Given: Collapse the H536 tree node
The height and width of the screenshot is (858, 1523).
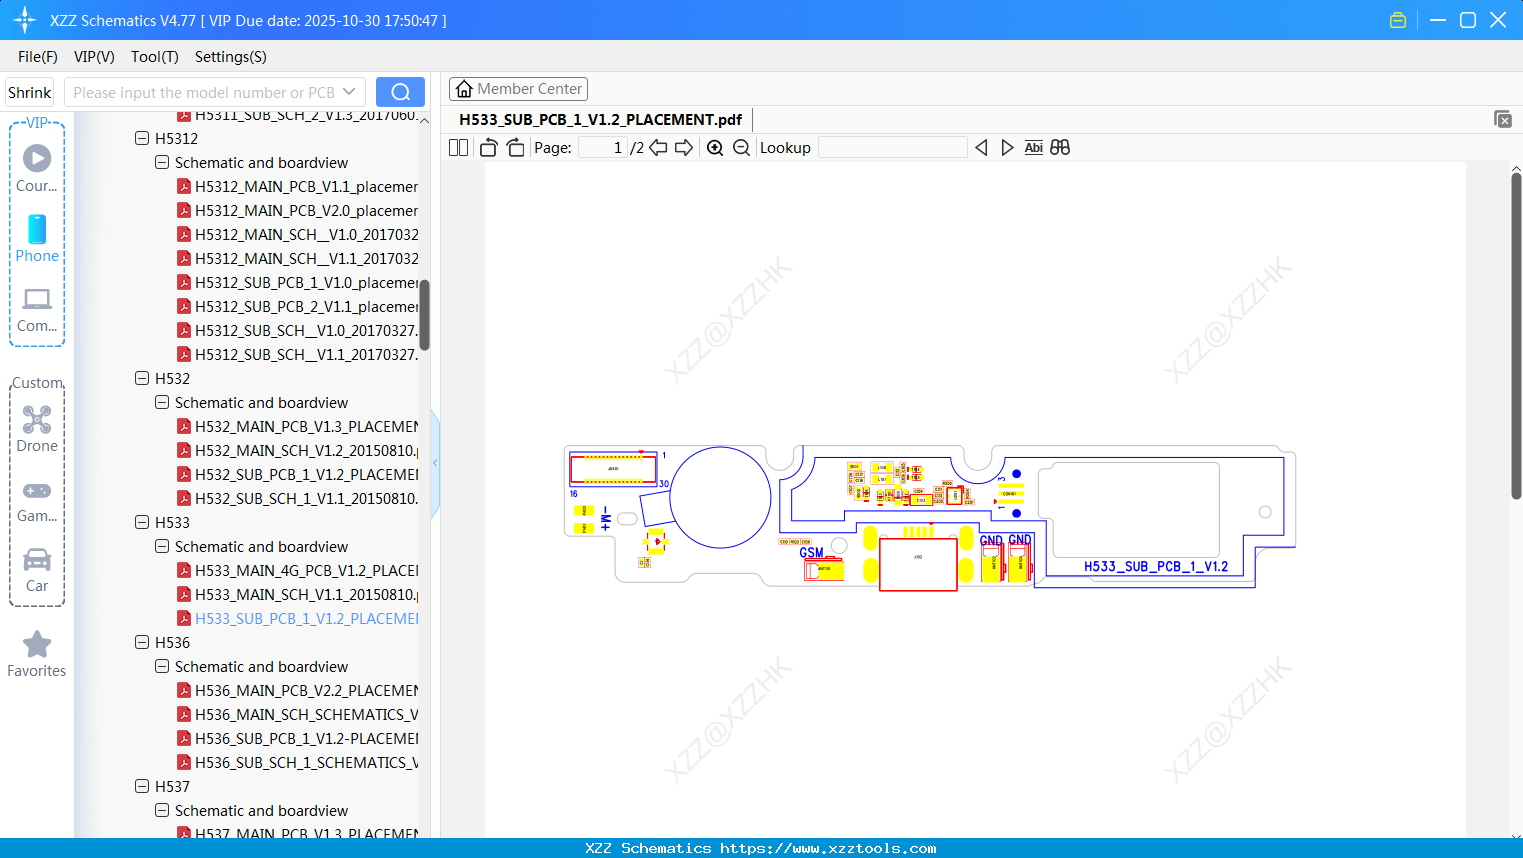Looking at the screenshot, I should point(141,642).
